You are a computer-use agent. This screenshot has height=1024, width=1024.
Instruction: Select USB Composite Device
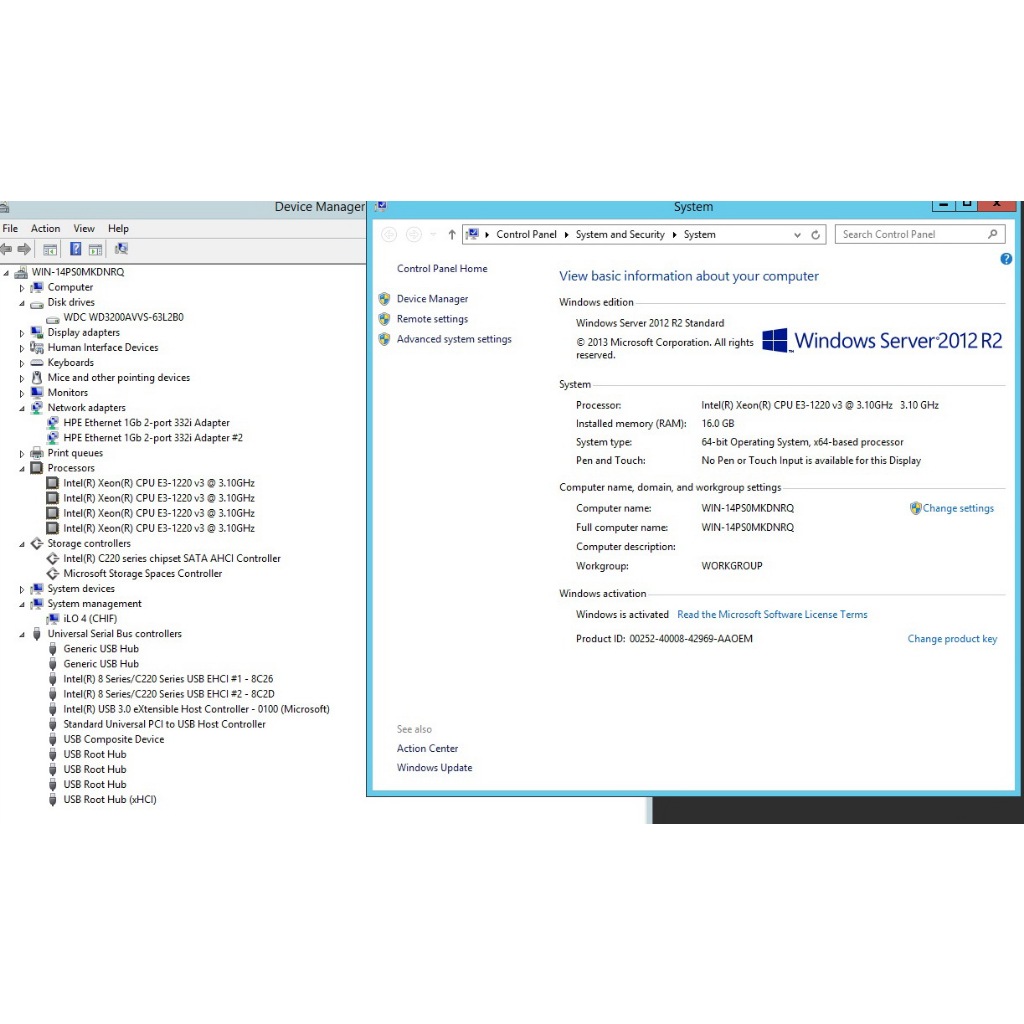(114, 739)
